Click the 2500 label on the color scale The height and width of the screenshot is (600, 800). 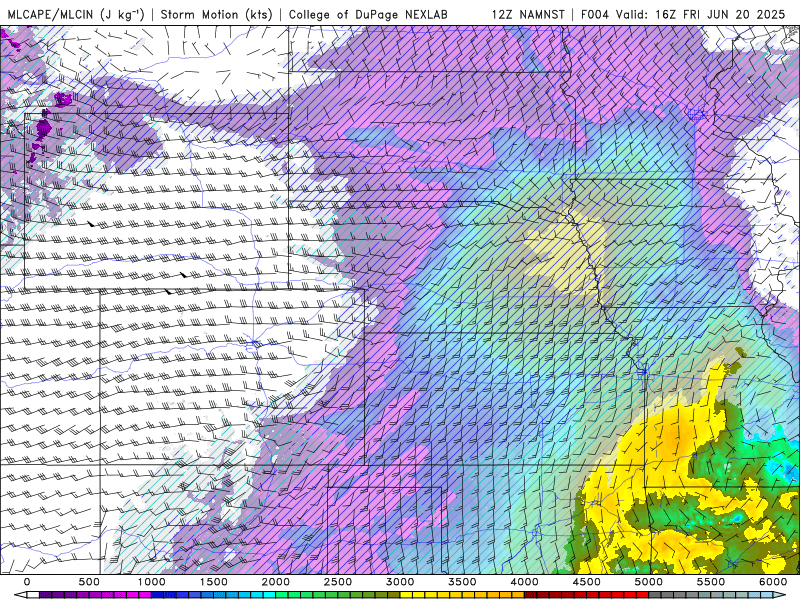pos(338,582)
